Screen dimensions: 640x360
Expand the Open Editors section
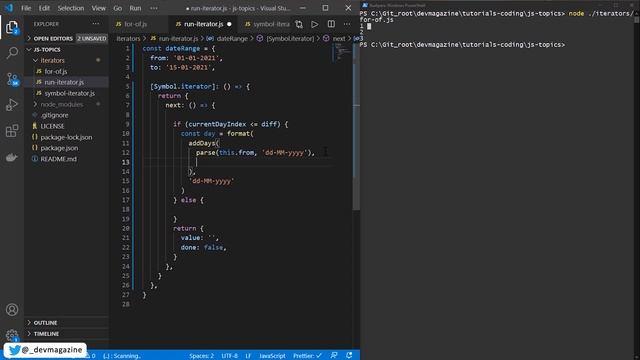pyautogui.click(x=53, y=38)
